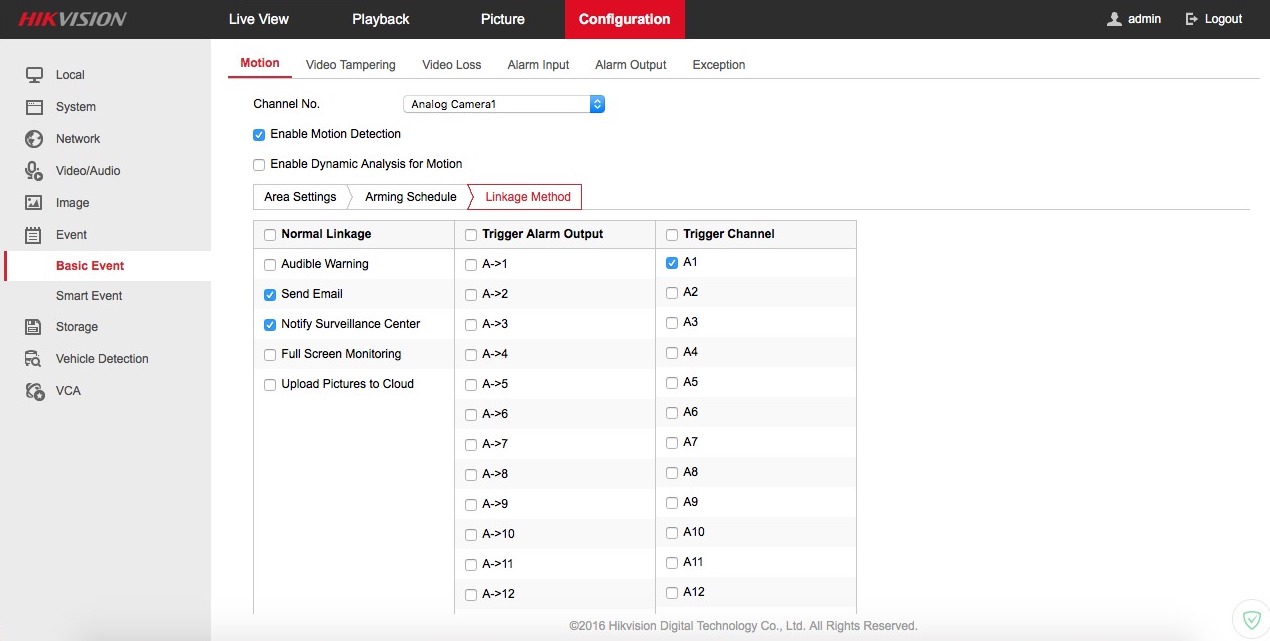
Task: Switch to the Video Tampering tab
Action: pos(350,65)
